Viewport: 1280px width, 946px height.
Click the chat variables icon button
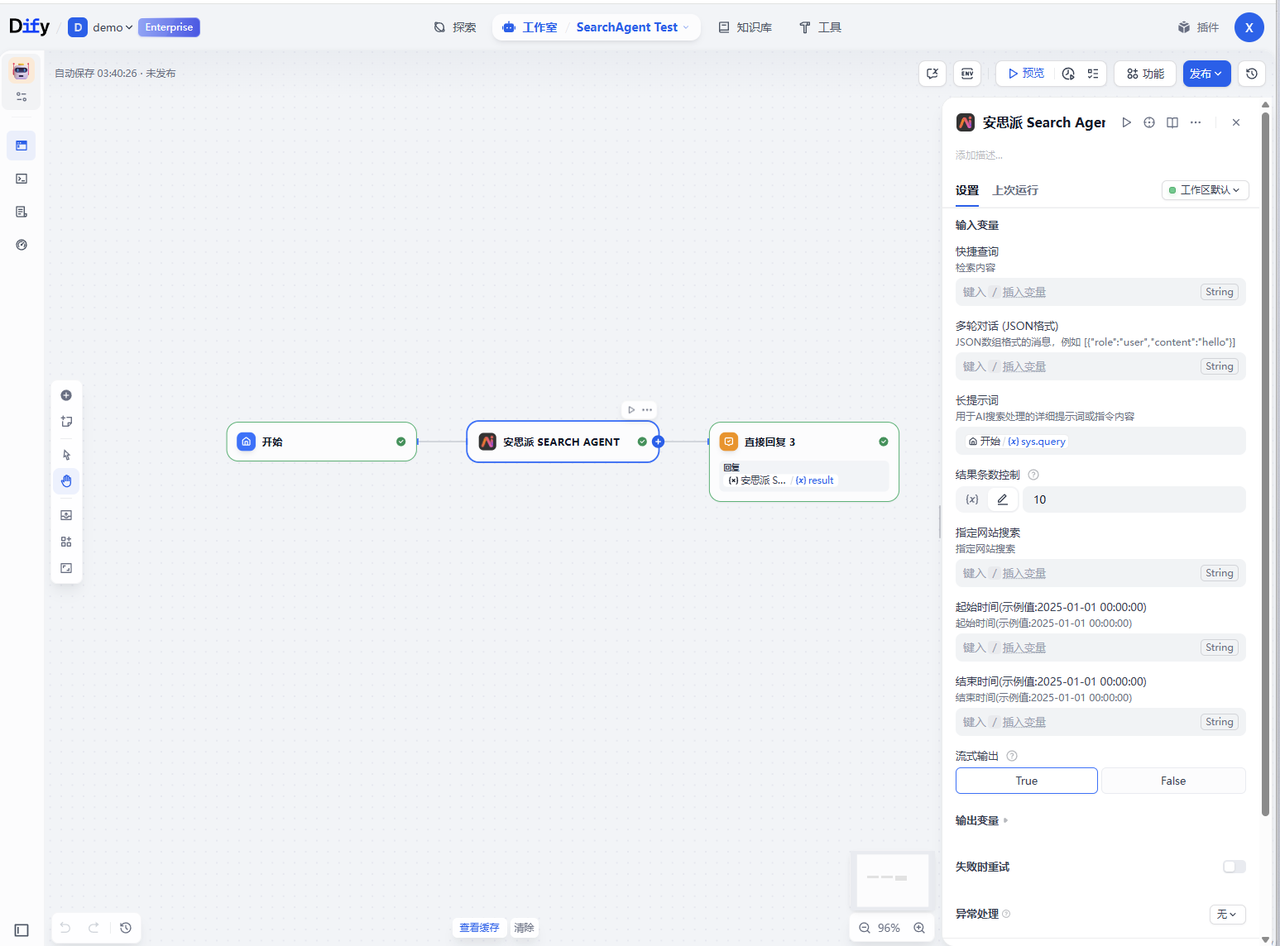(932, 73)
